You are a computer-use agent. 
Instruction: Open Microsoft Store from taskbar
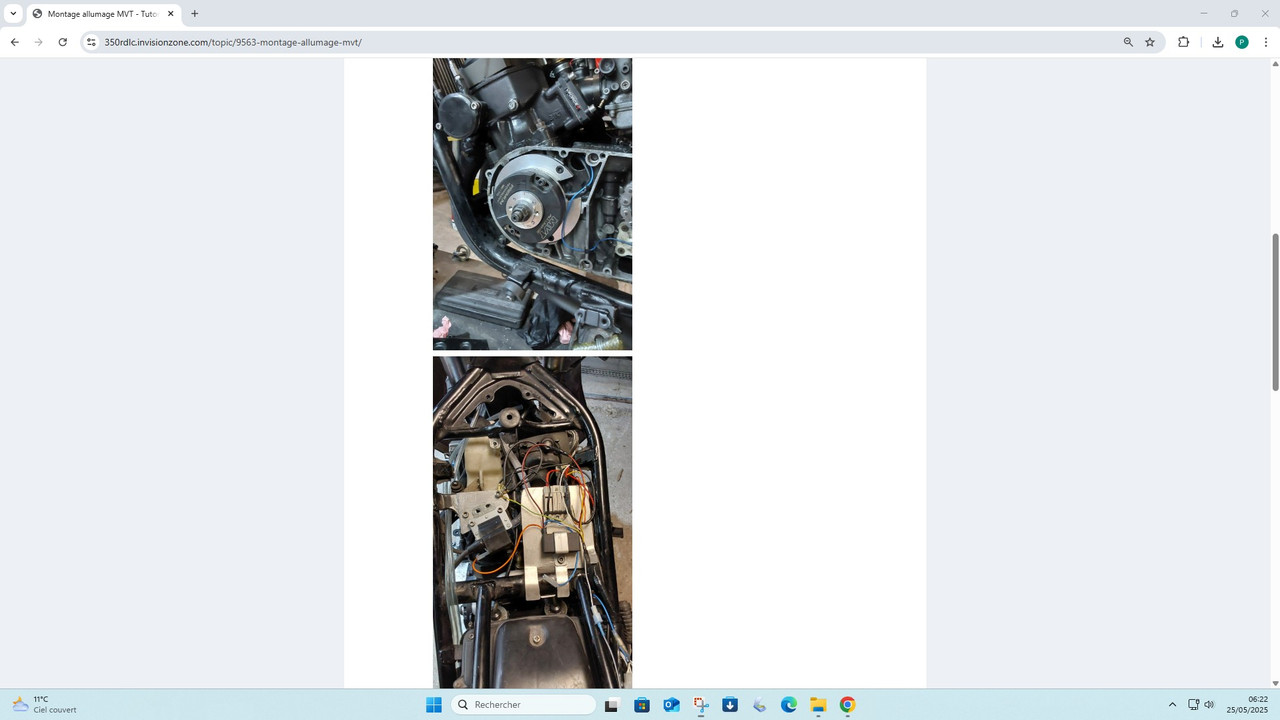pos(642,705)
